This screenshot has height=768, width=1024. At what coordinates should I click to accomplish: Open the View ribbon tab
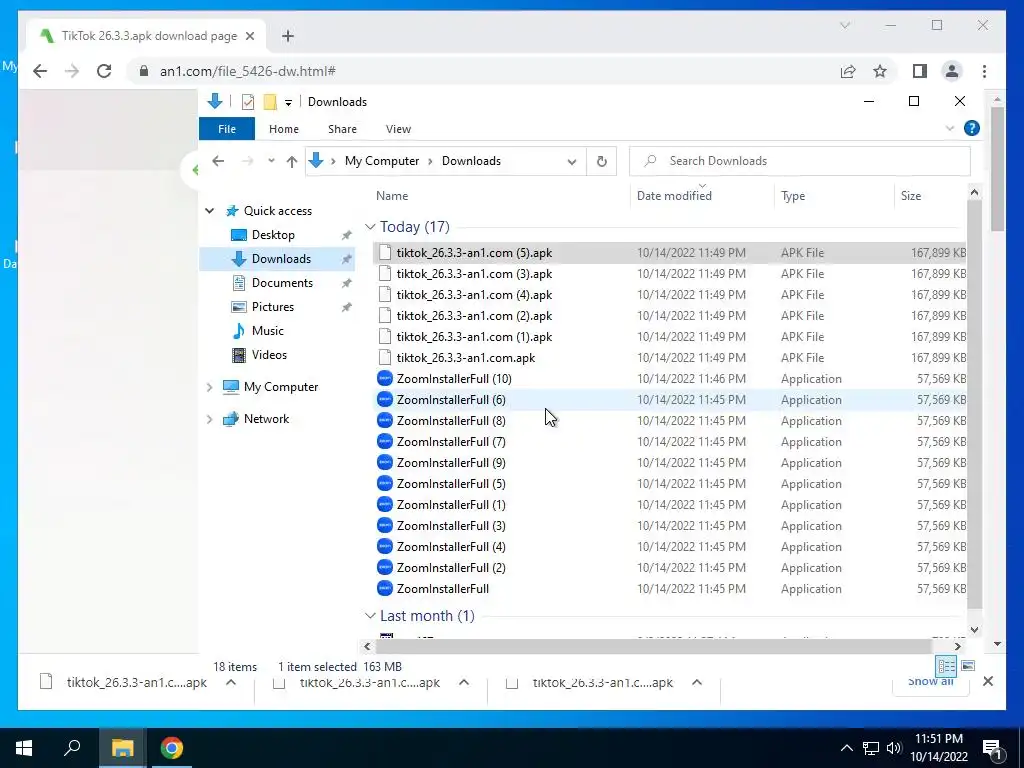pyautogui.click(x=398, y=129)
